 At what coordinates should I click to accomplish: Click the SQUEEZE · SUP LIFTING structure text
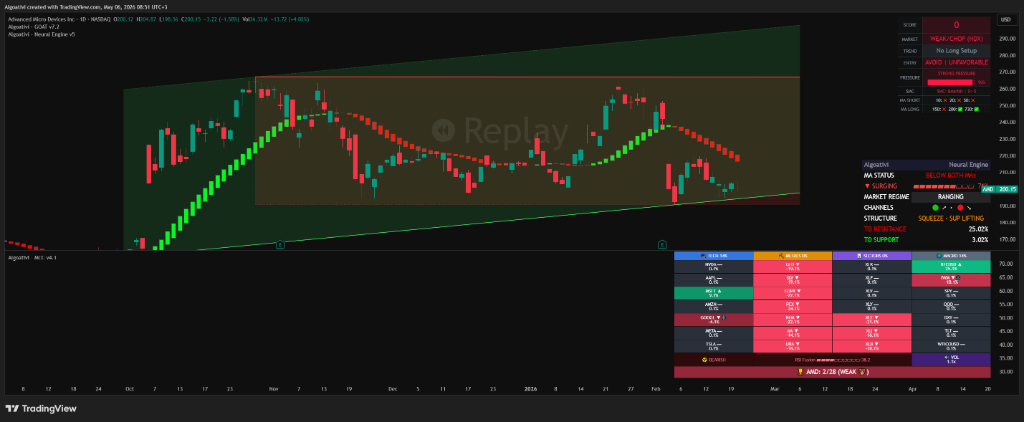pos(953,218)
